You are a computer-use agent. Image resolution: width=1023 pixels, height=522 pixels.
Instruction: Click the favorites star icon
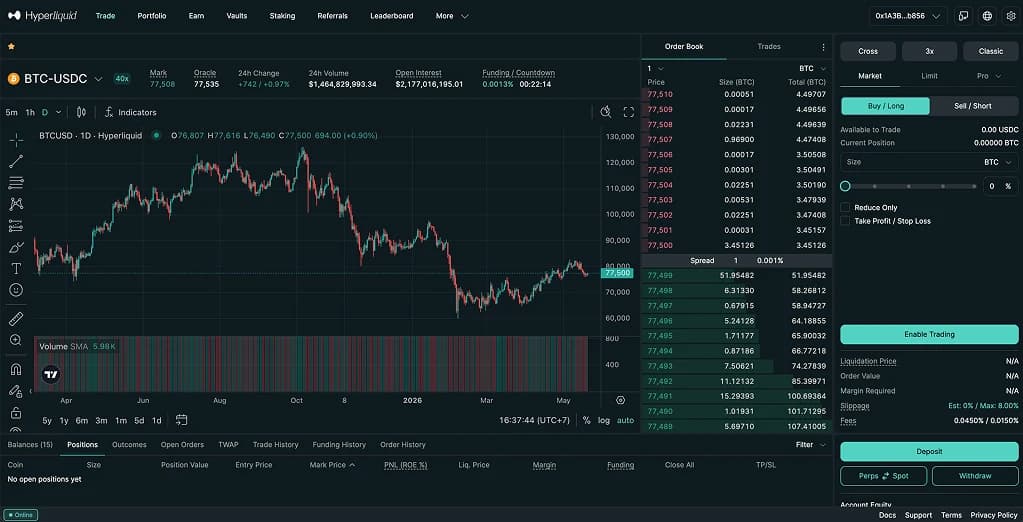(11, 46)
